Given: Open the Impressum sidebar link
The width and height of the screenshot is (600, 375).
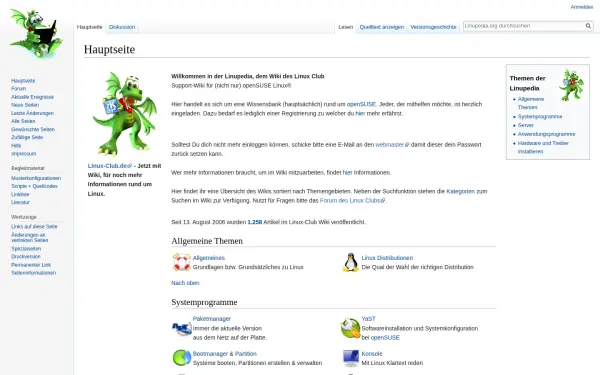Looking at the screenshot, I should (23, 154).
